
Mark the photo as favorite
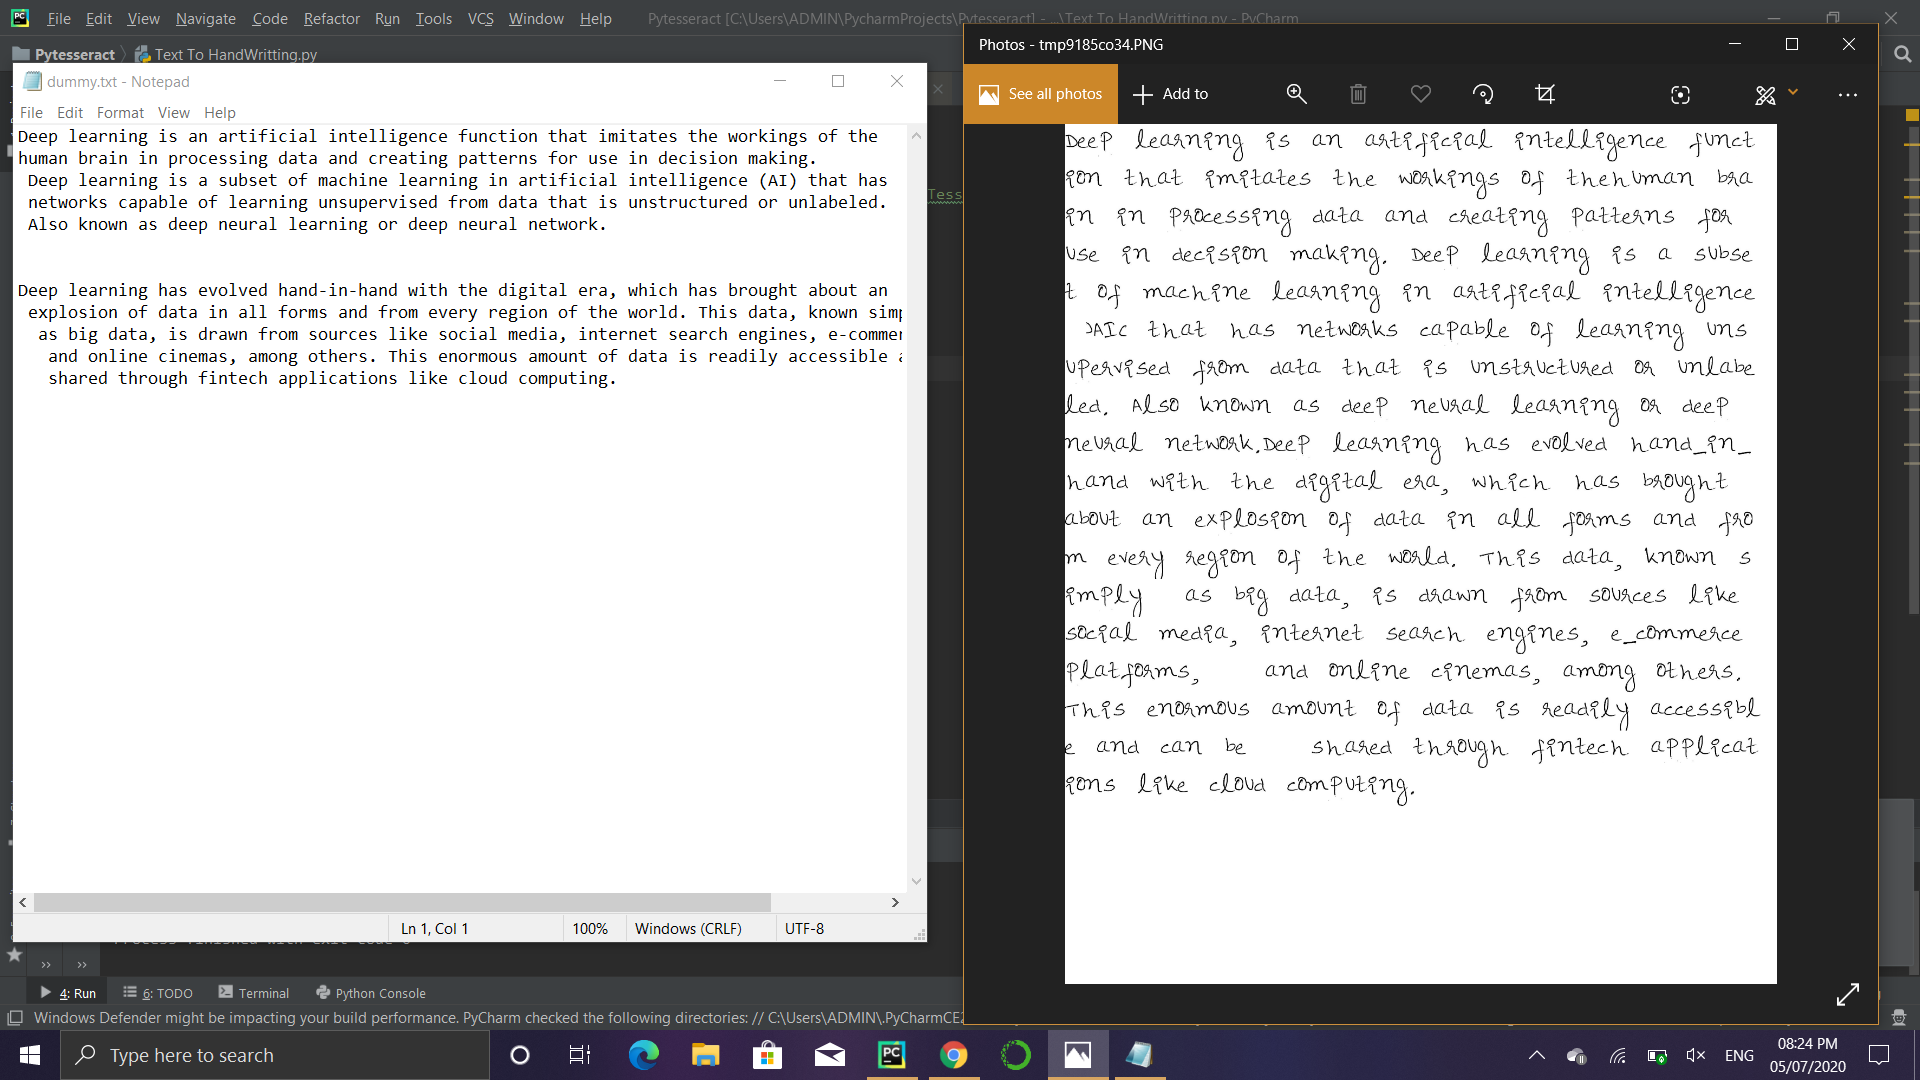pos(1420,93)
